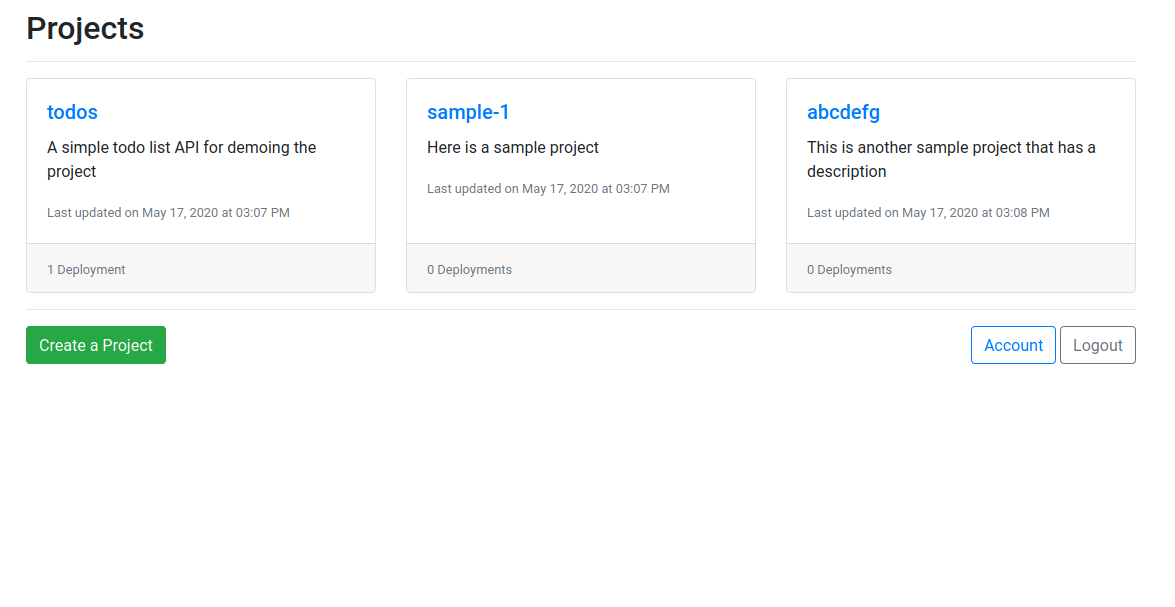Open the abcdefg project link
1175x607 pixels.
[843, 112]
